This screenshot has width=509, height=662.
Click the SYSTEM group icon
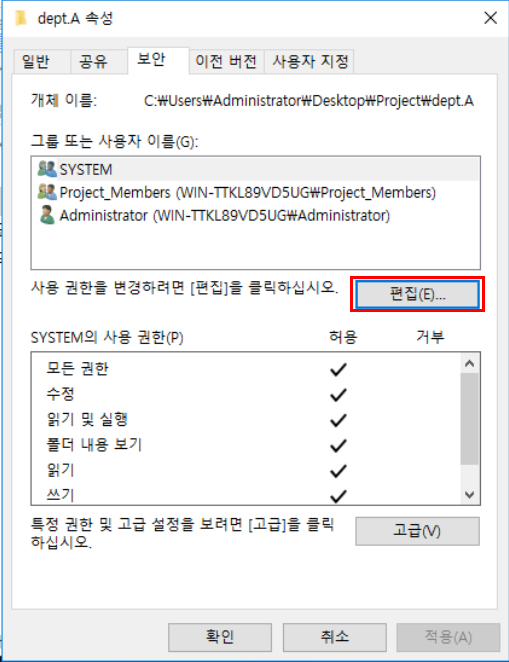click(x=47, y=169)
